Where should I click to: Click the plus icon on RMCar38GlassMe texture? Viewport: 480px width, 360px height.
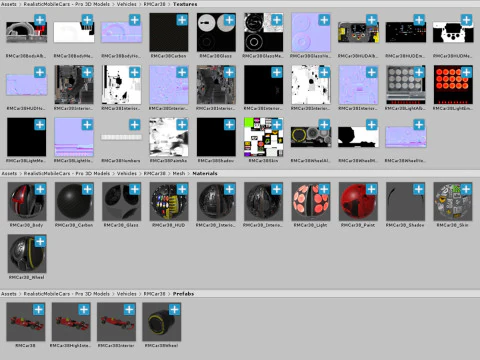pos(277,20)
